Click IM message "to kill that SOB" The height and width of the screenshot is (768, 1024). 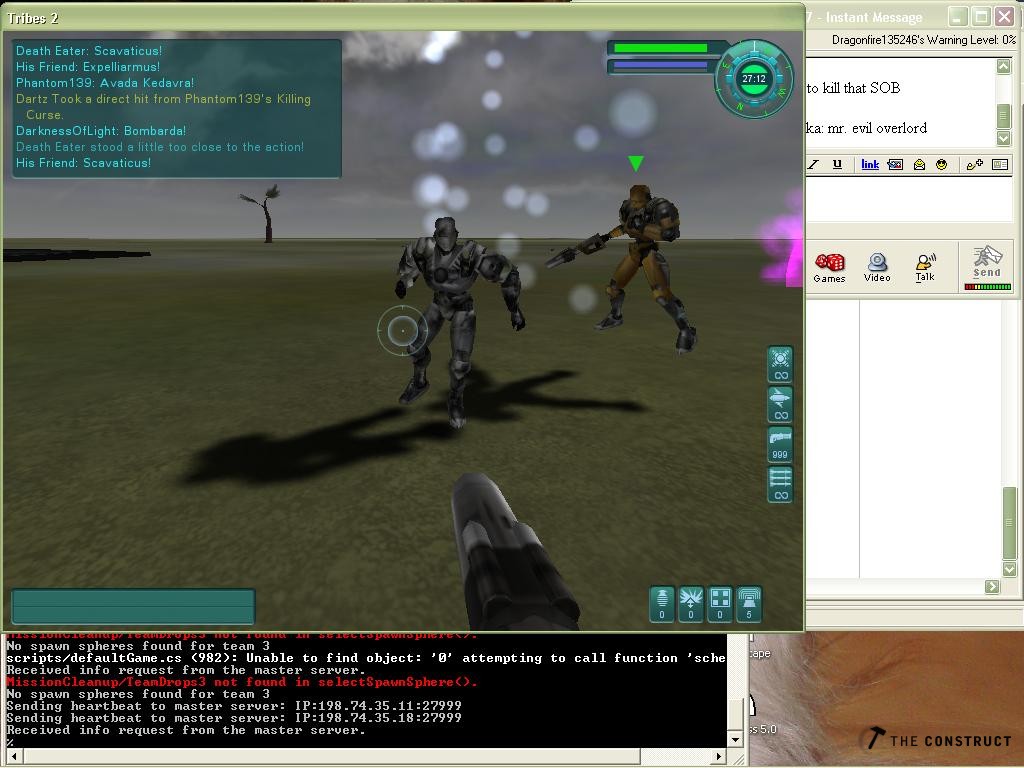(853, 88)
